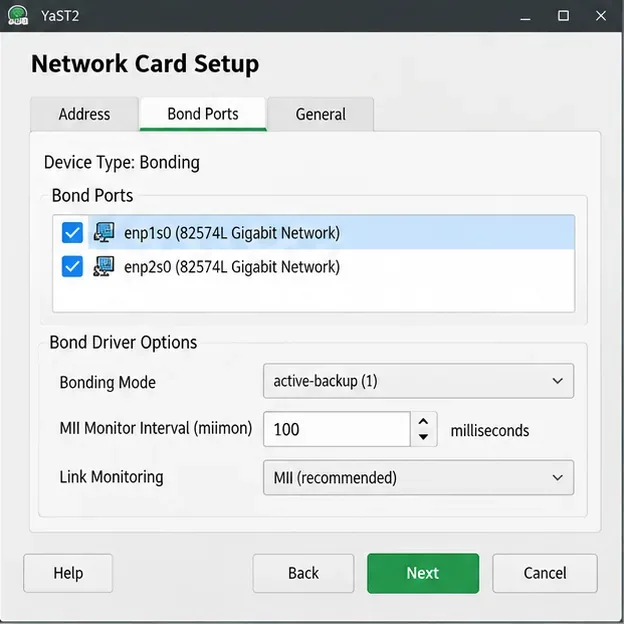This screenshot has width=624, height=624.
Task: Close the YaST2 window
Action: [601, 16]
